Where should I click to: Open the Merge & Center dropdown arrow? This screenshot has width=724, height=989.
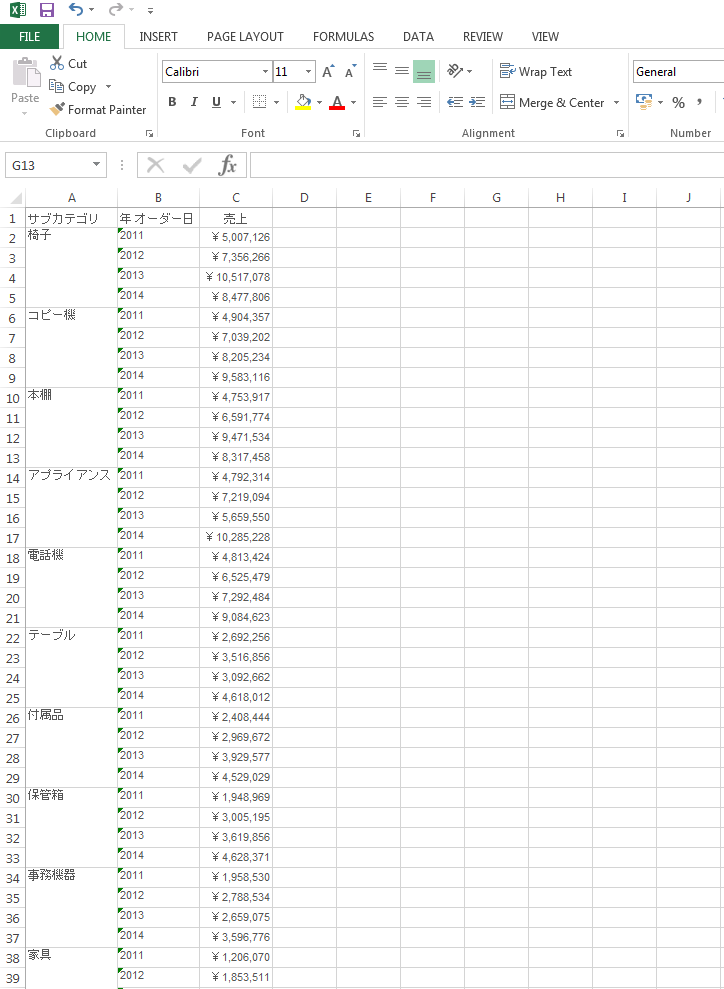pyautogui.click(x=616, y=102)
